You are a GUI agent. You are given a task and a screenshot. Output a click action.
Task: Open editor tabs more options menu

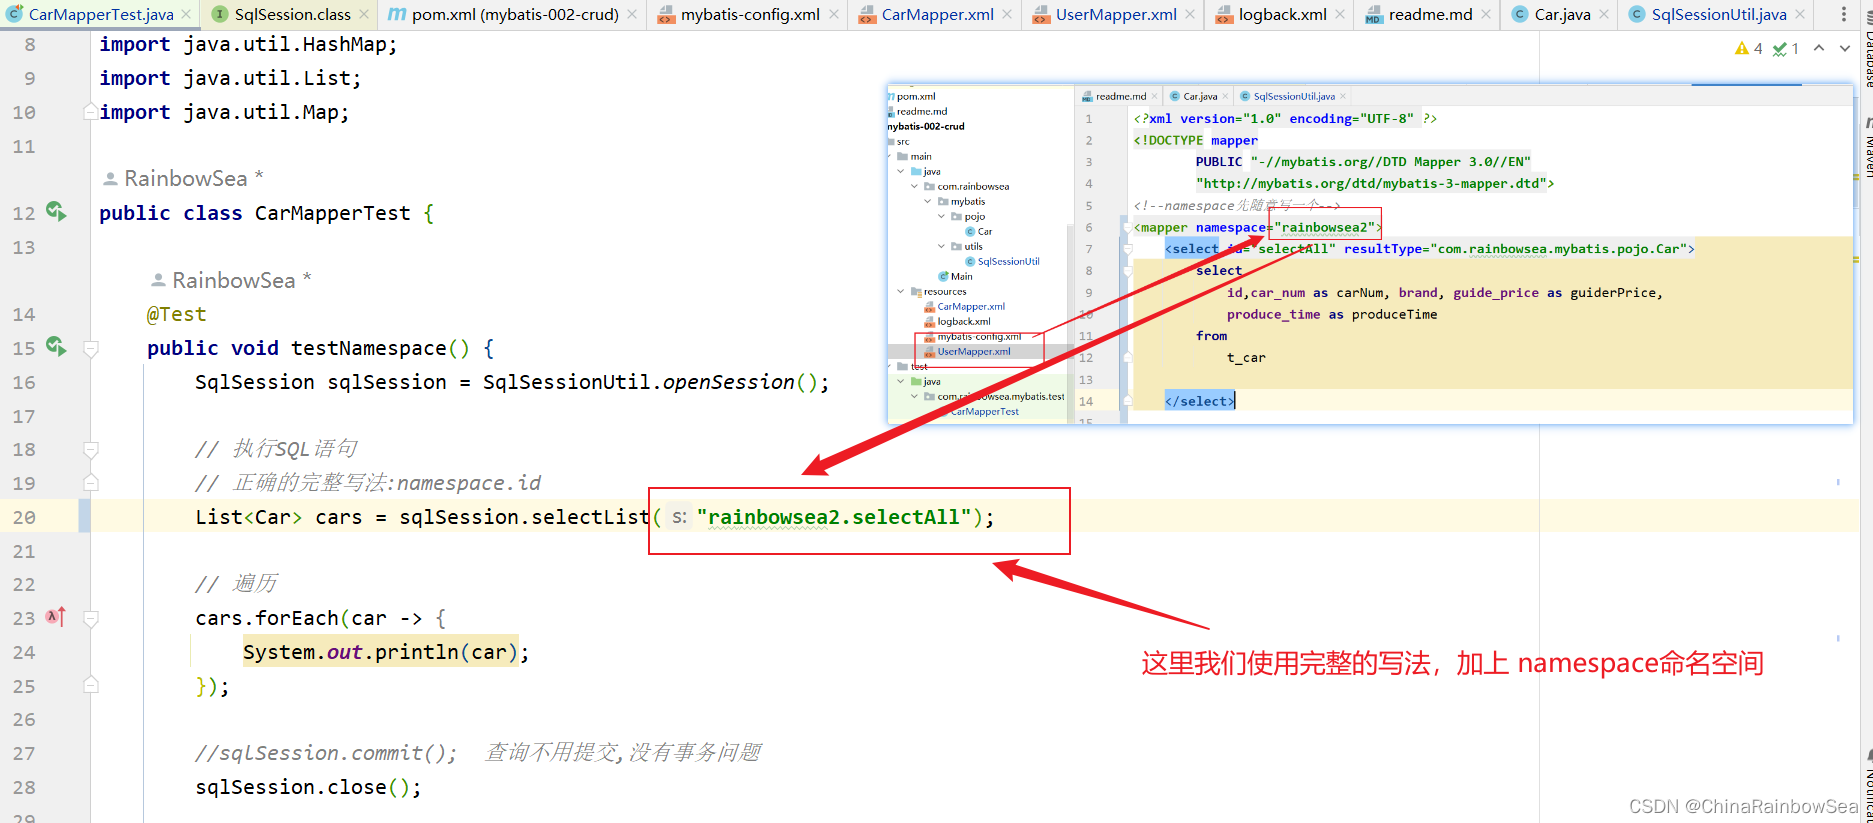coord(1844,14)
